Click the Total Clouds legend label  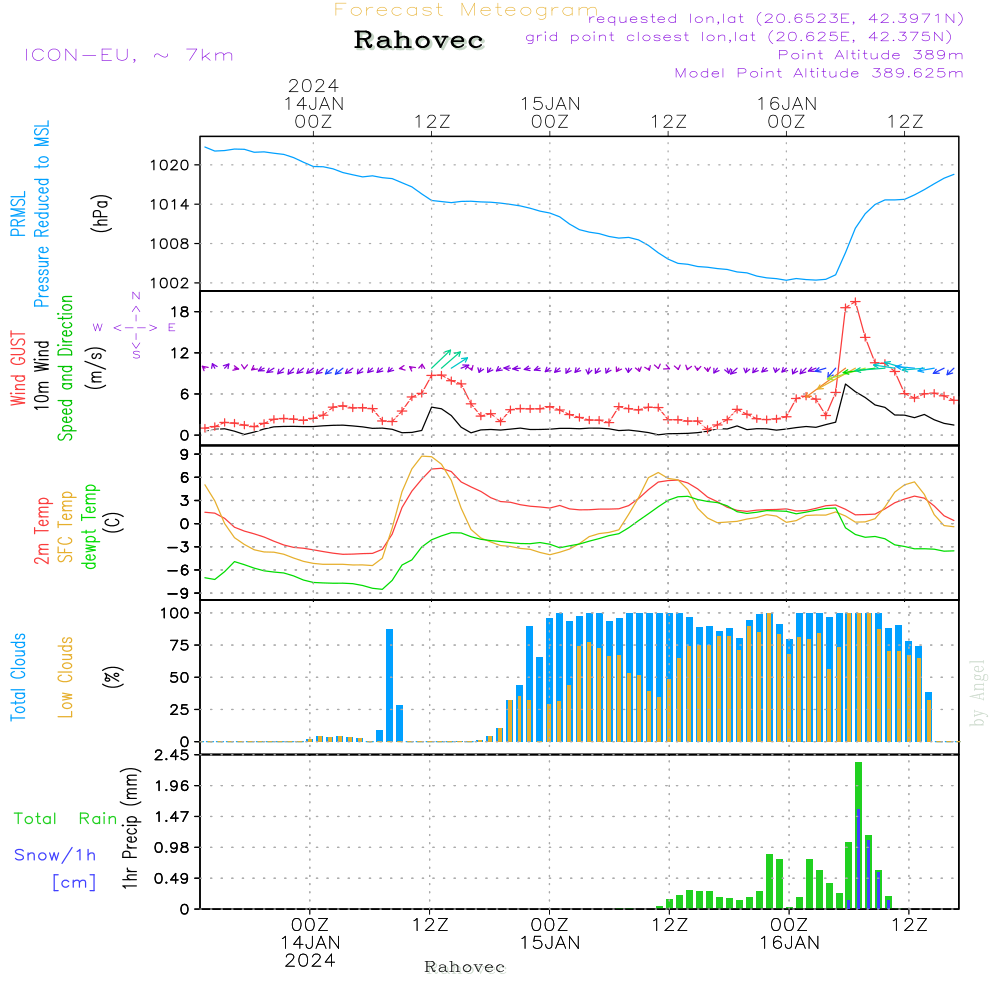coord(18,677)
